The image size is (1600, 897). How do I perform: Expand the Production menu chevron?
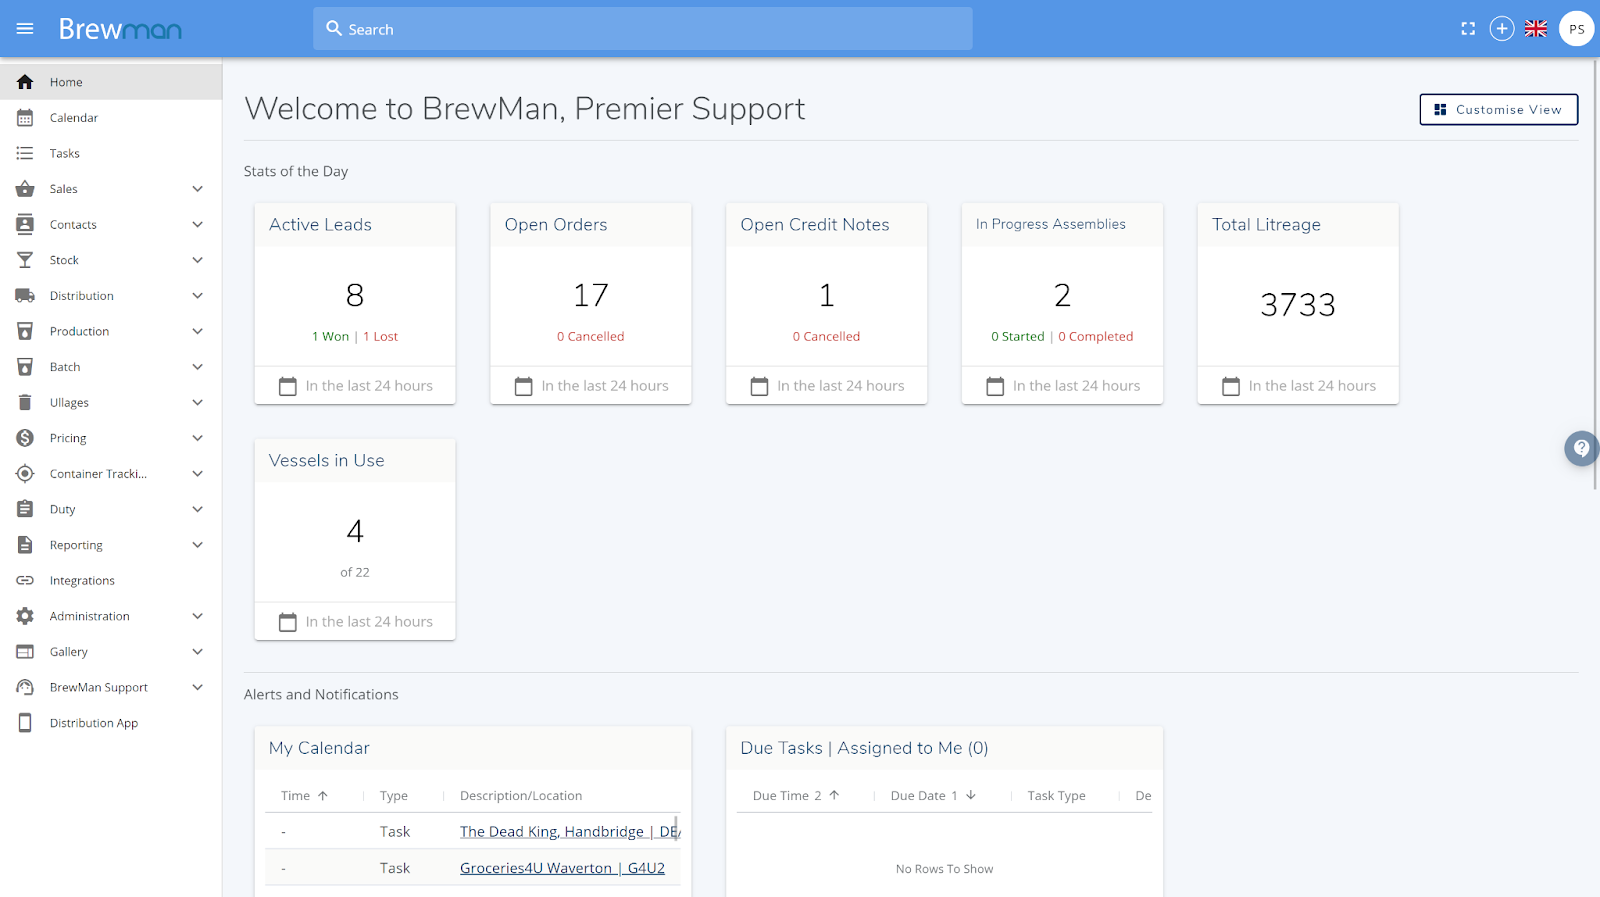pos(198,331)
